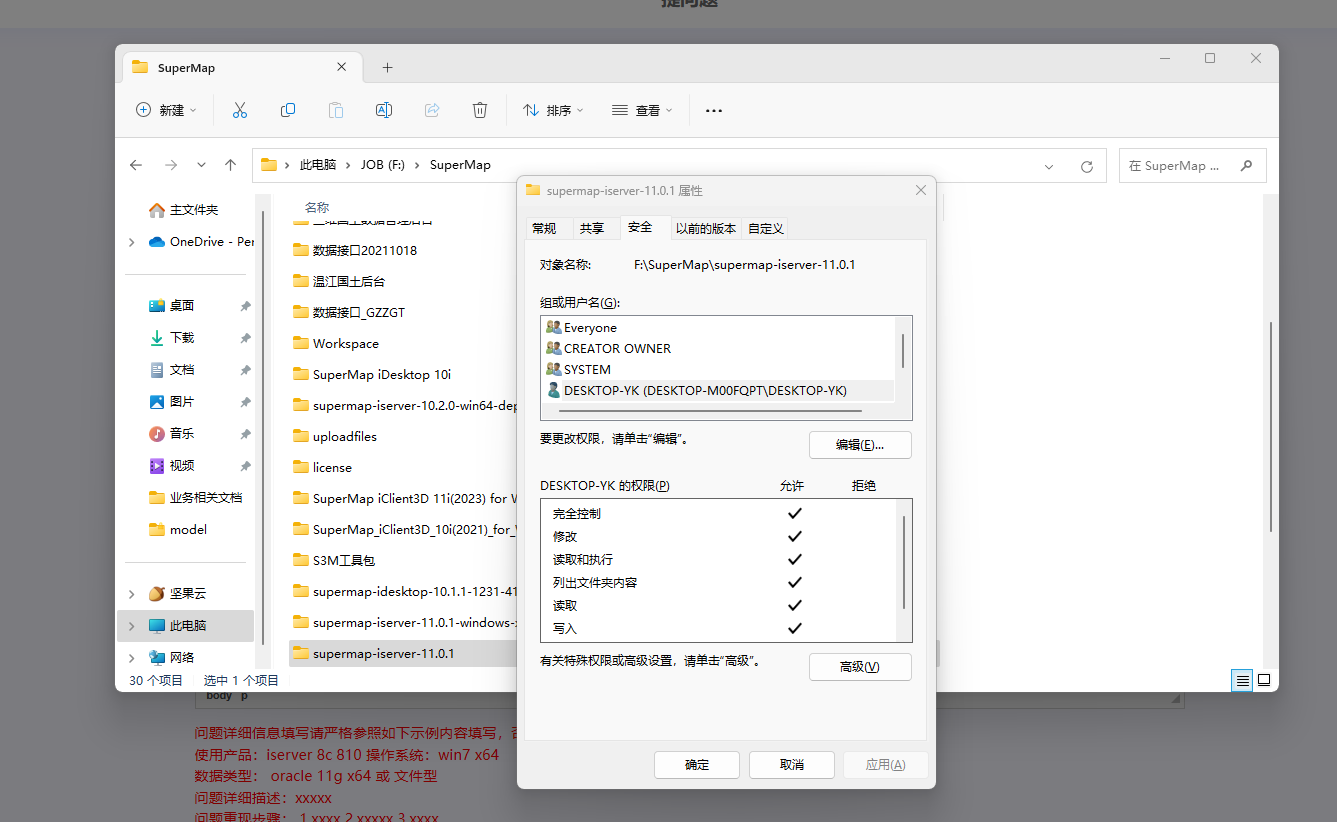The image size is (1337, 822).
Task: Select the S3M工具包 folder
Action: tap(333, 561)
